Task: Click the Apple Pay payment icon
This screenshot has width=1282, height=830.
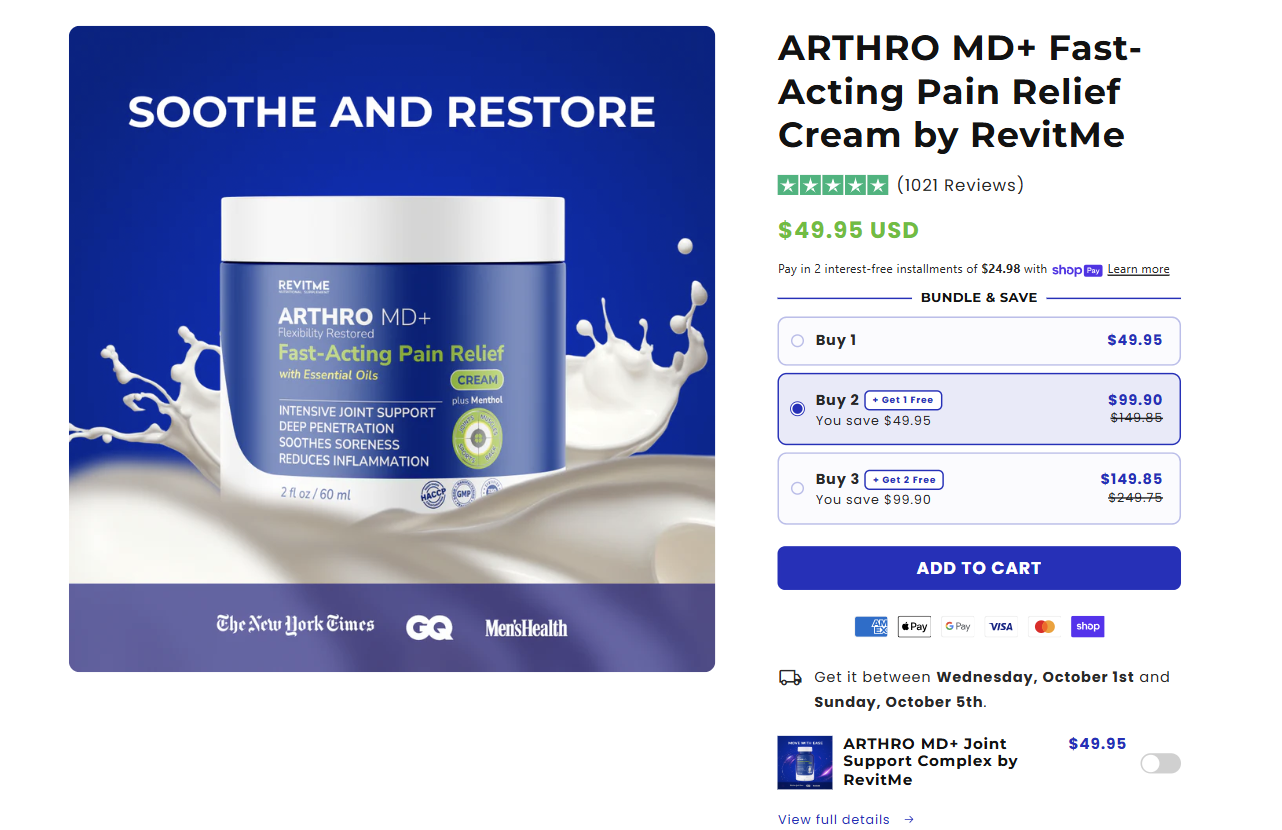Action: (x=914, y=627)
